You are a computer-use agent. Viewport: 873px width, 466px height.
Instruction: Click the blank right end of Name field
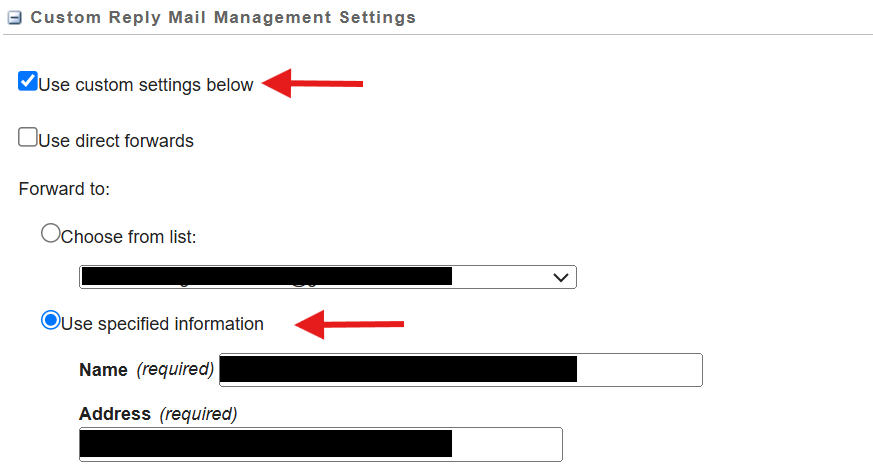[639, 370]
